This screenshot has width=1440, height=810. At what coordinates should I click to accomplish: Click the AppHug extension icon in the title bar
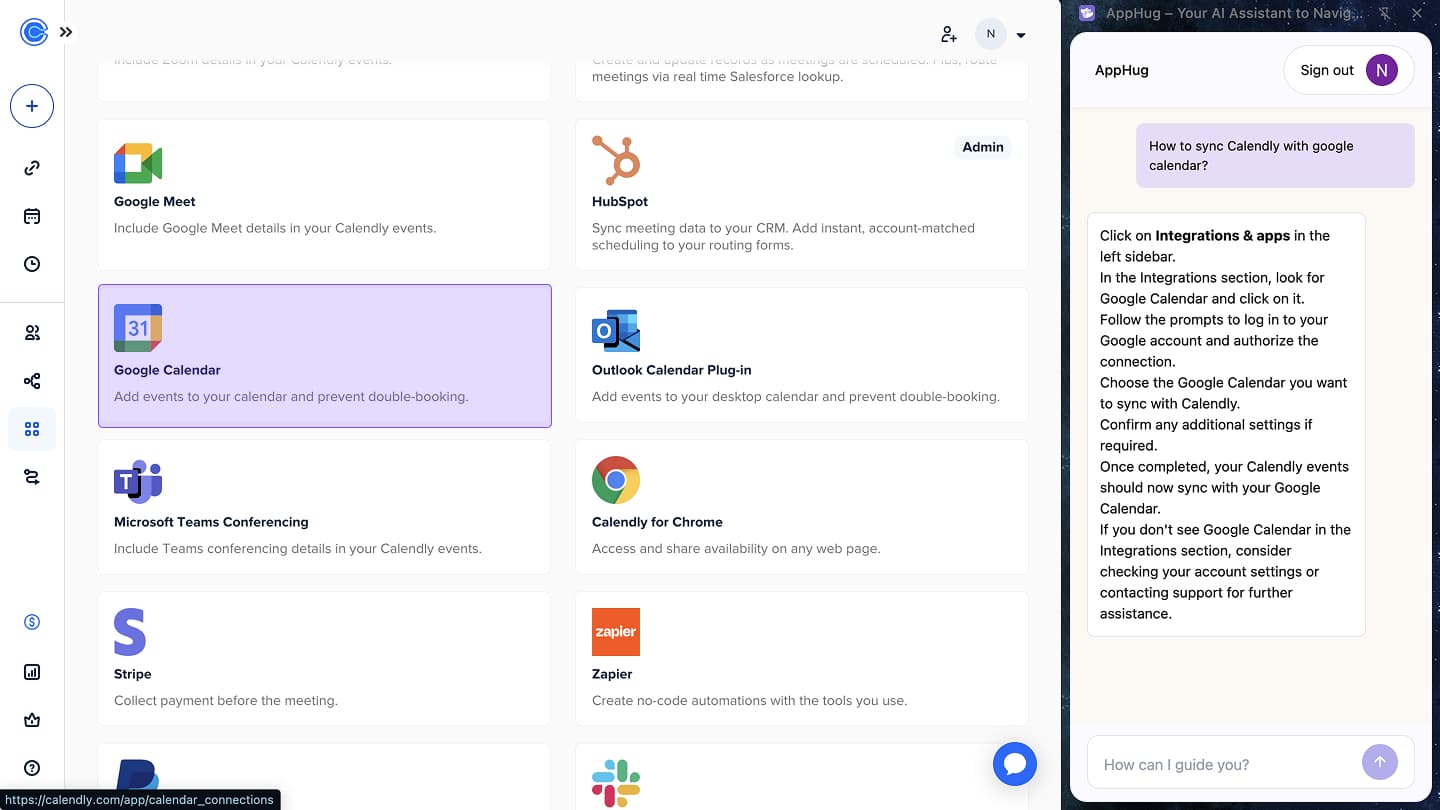click(1087, 13)
